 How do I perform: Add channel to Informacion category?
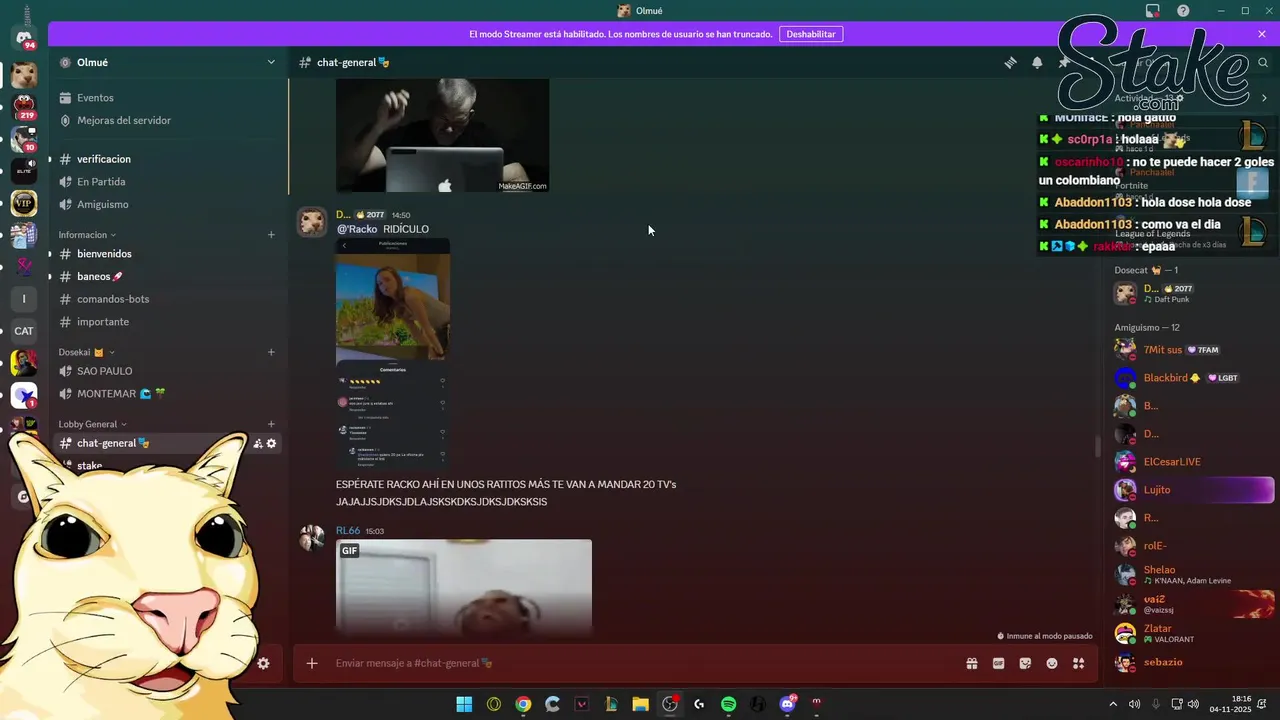[x=271, y=235]
